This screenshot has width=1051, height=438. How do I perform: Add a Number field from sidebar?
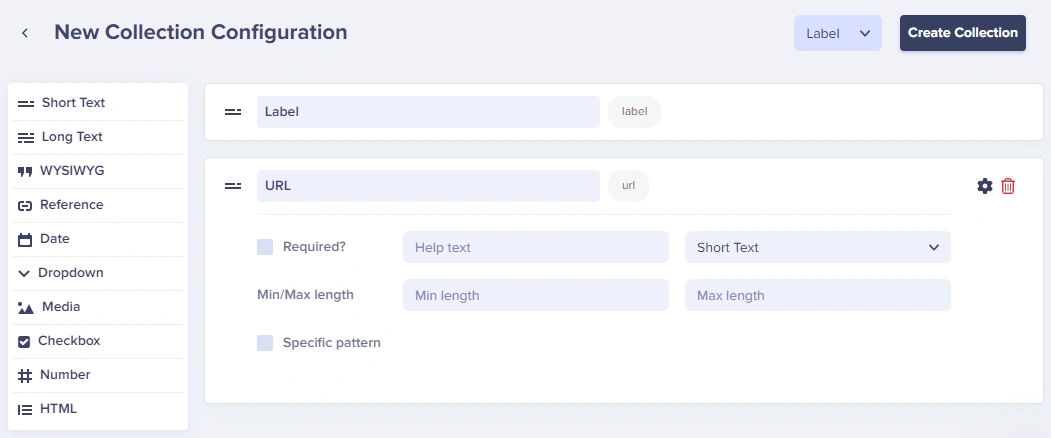click(65, 375)
